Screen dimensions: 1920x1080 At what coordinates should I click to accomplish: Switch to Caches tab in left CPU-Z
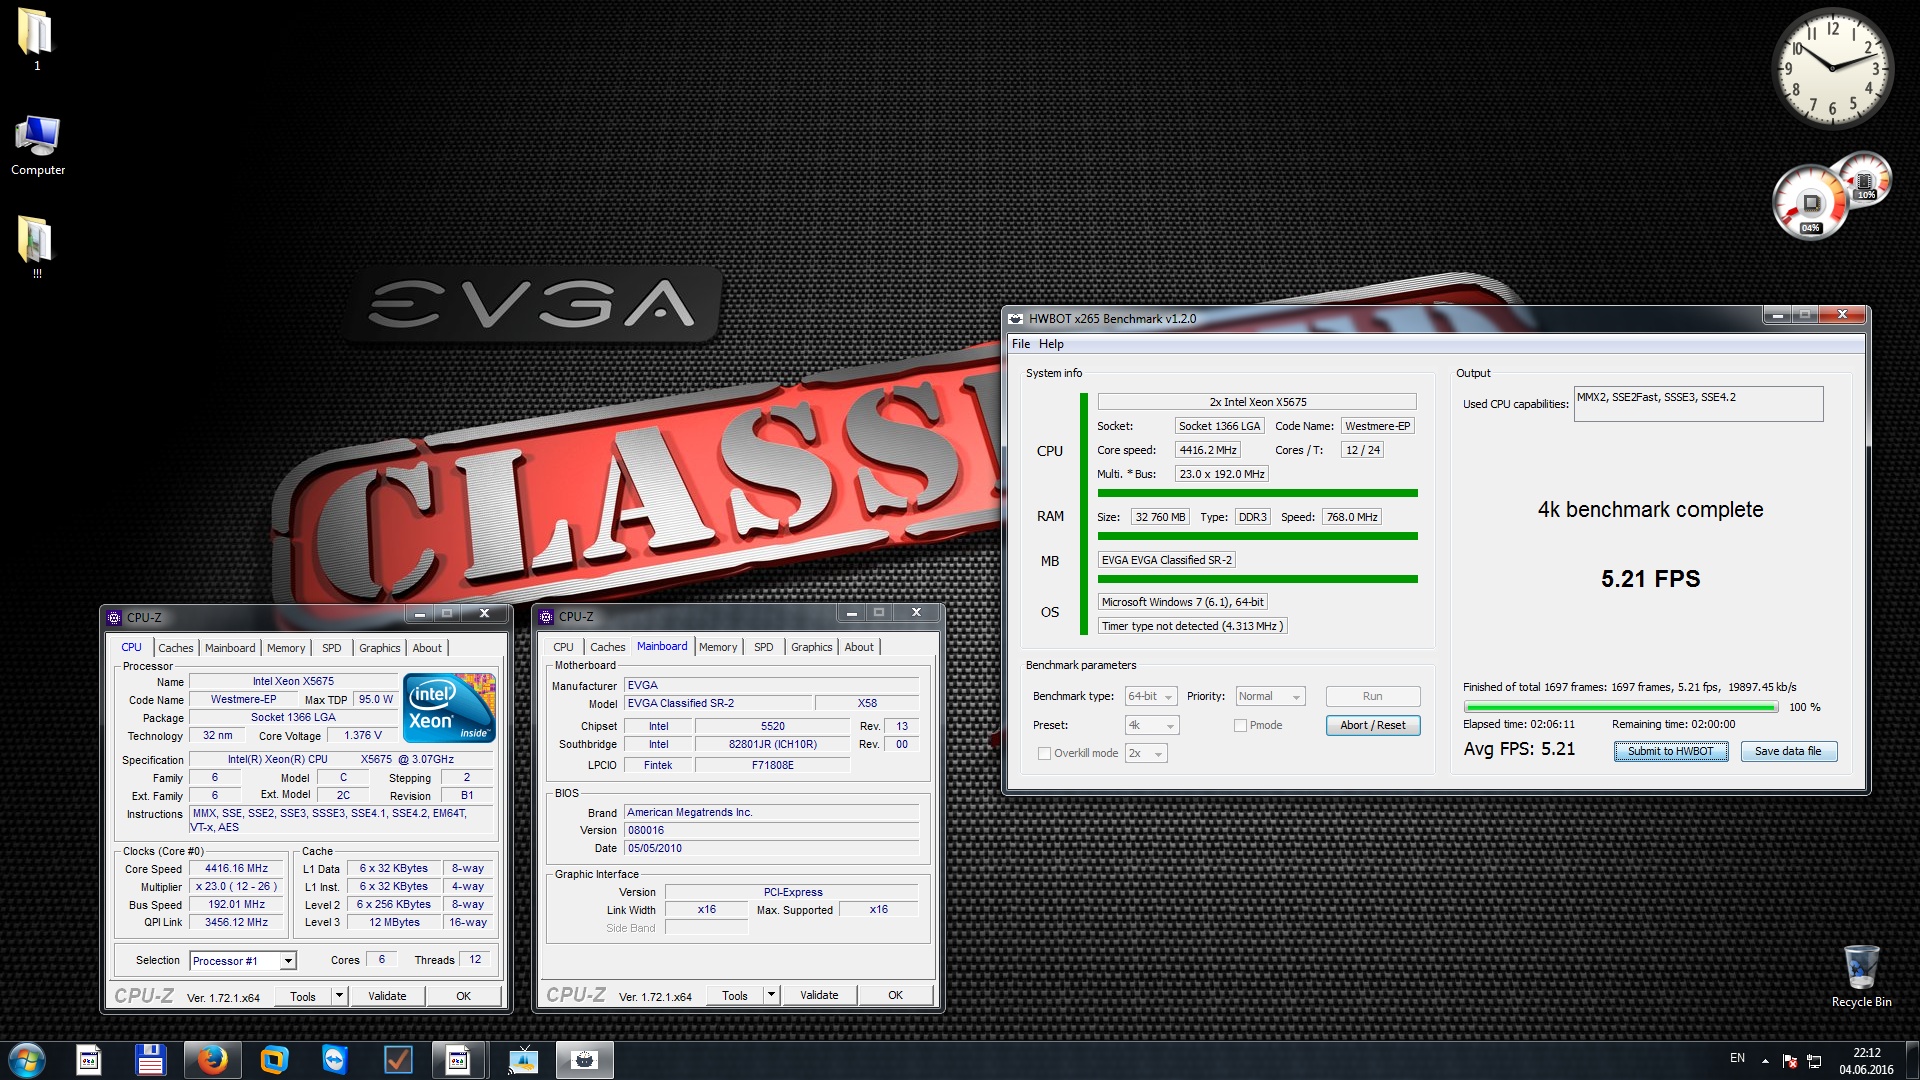coord(175,648)
